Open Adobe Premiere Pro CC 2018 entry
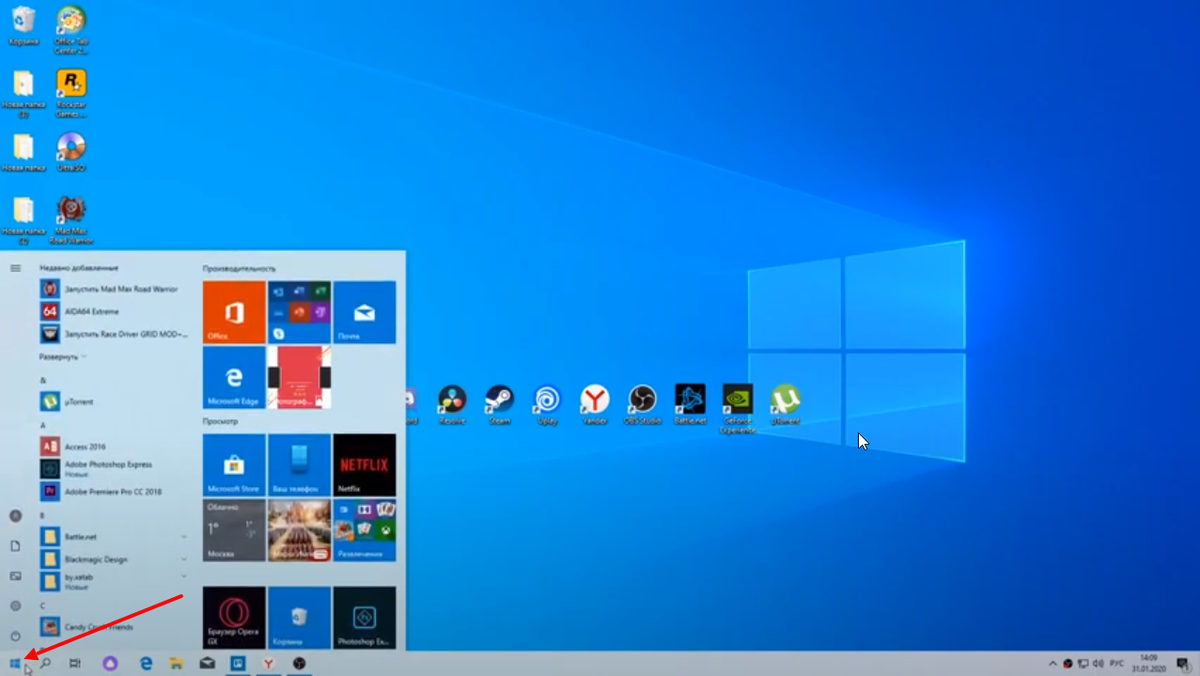The height and width of the screenshot is (676, 1200). pyautogui.click(x=114, y=492)
